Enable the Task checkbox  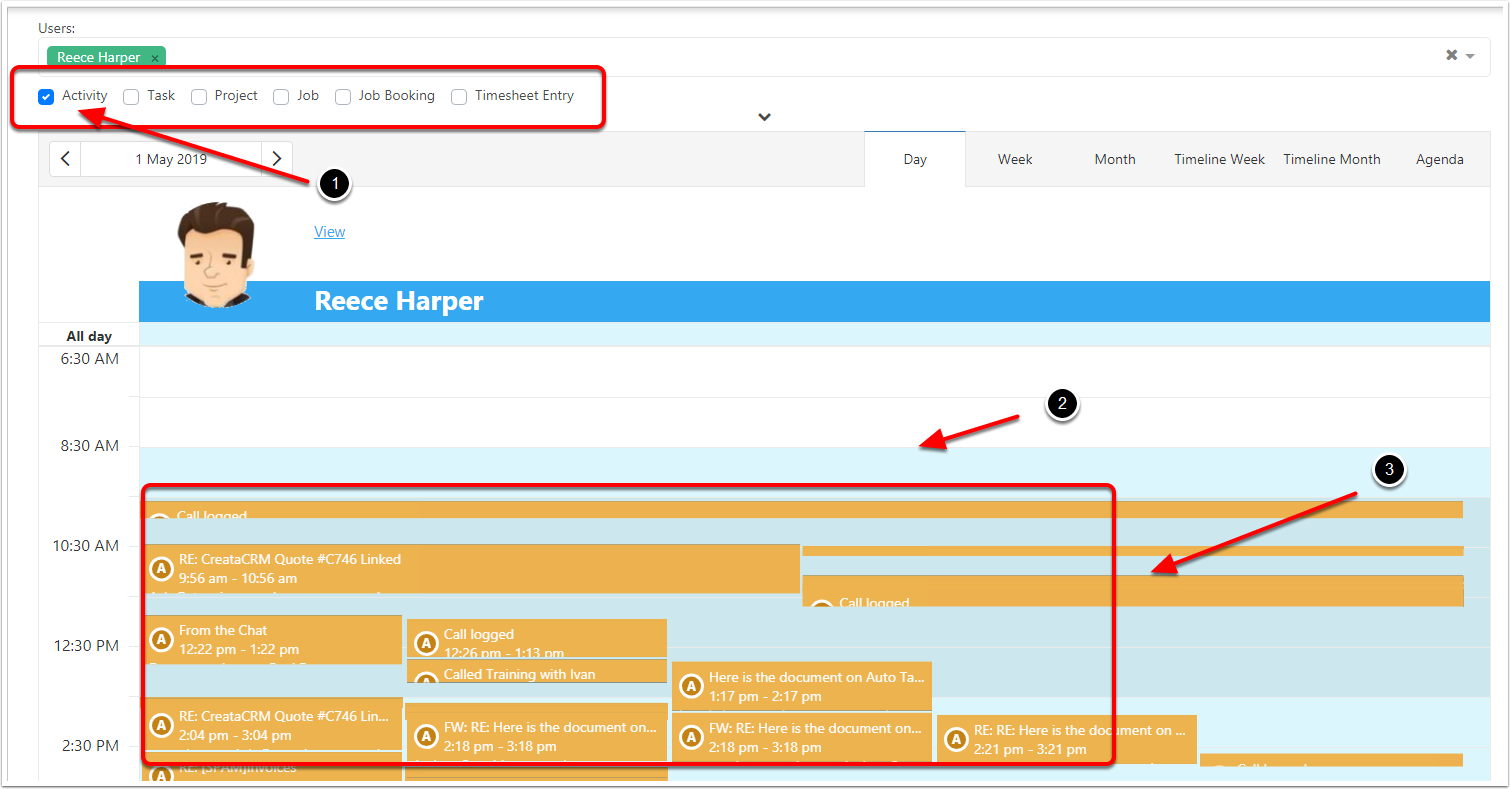click(131, 97)
